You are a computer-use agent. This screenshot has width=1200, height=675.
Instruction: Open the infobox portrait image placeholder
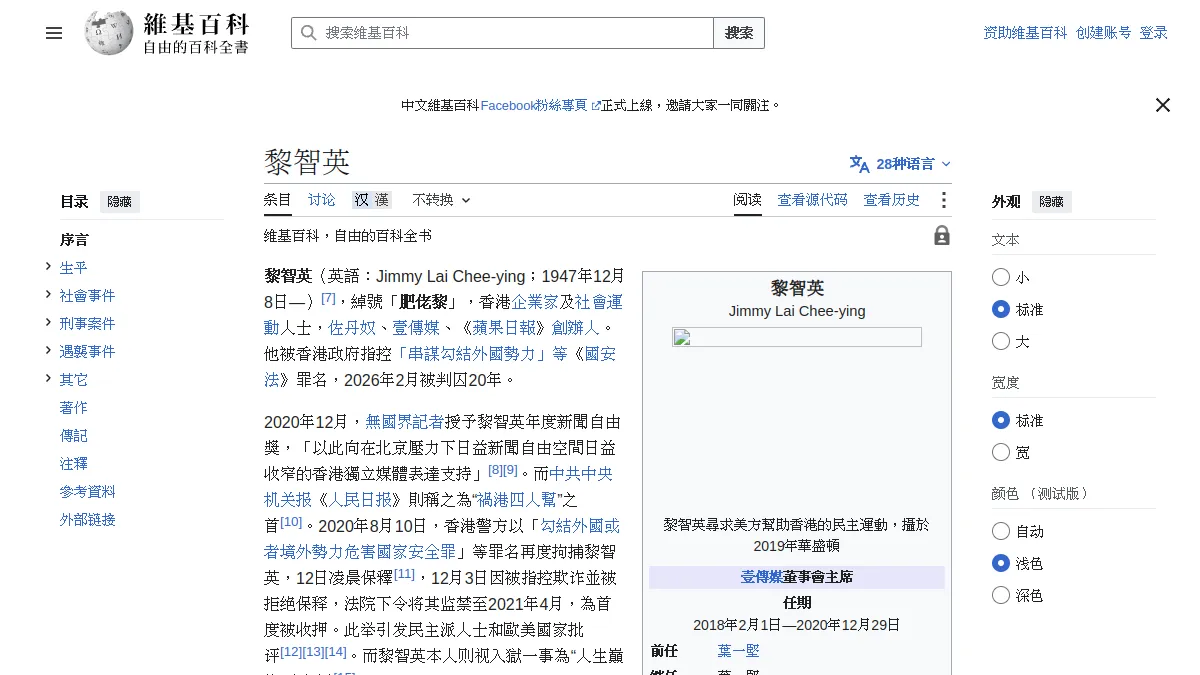pyautogui.click(x=797, y=337)
